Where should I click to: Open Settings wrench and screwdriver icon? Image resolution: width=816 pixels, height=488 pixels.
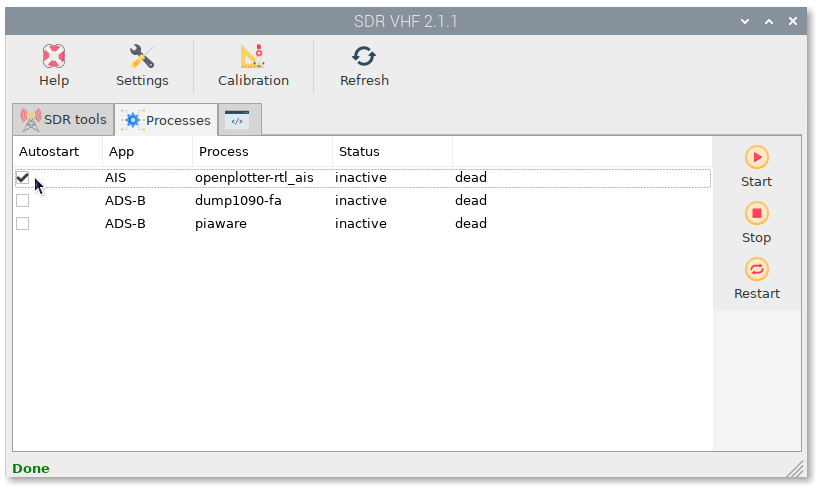(x=142, y=56)
